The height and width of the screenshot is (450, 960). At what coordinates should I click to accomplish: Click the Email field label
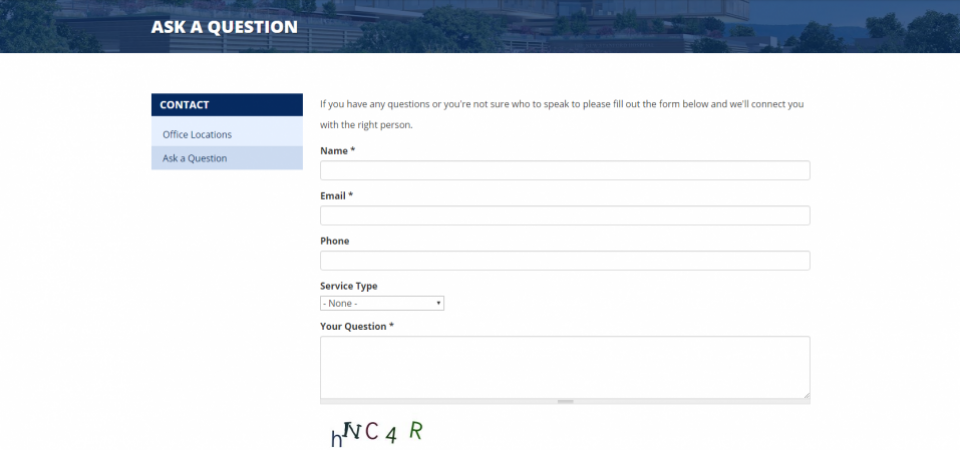(x=336, y=196)
